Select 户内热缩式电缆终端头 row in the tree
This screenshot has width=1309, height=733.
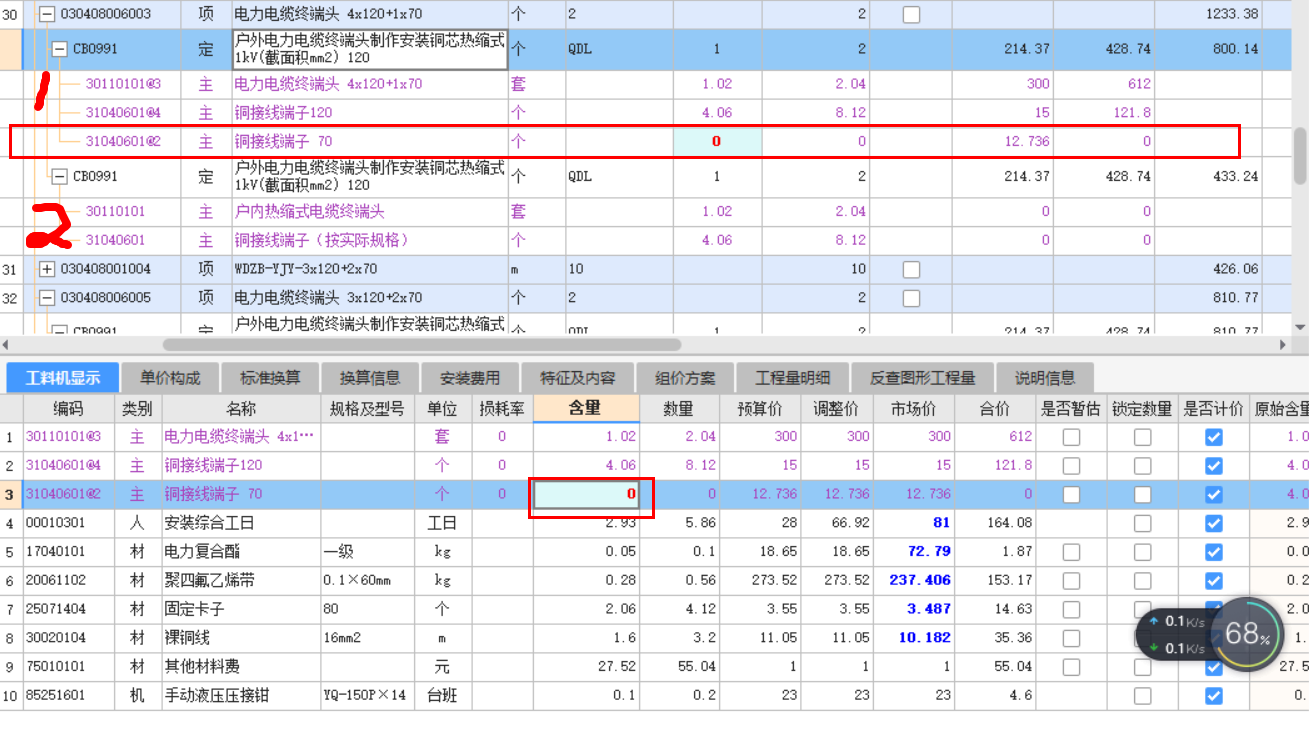coord(309,212)
